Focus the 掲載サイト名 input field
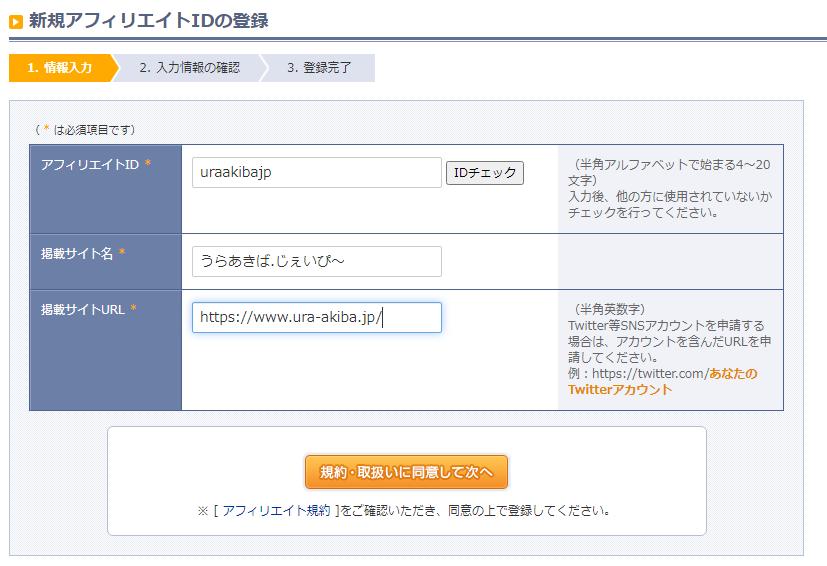 [x=316, y=261]
